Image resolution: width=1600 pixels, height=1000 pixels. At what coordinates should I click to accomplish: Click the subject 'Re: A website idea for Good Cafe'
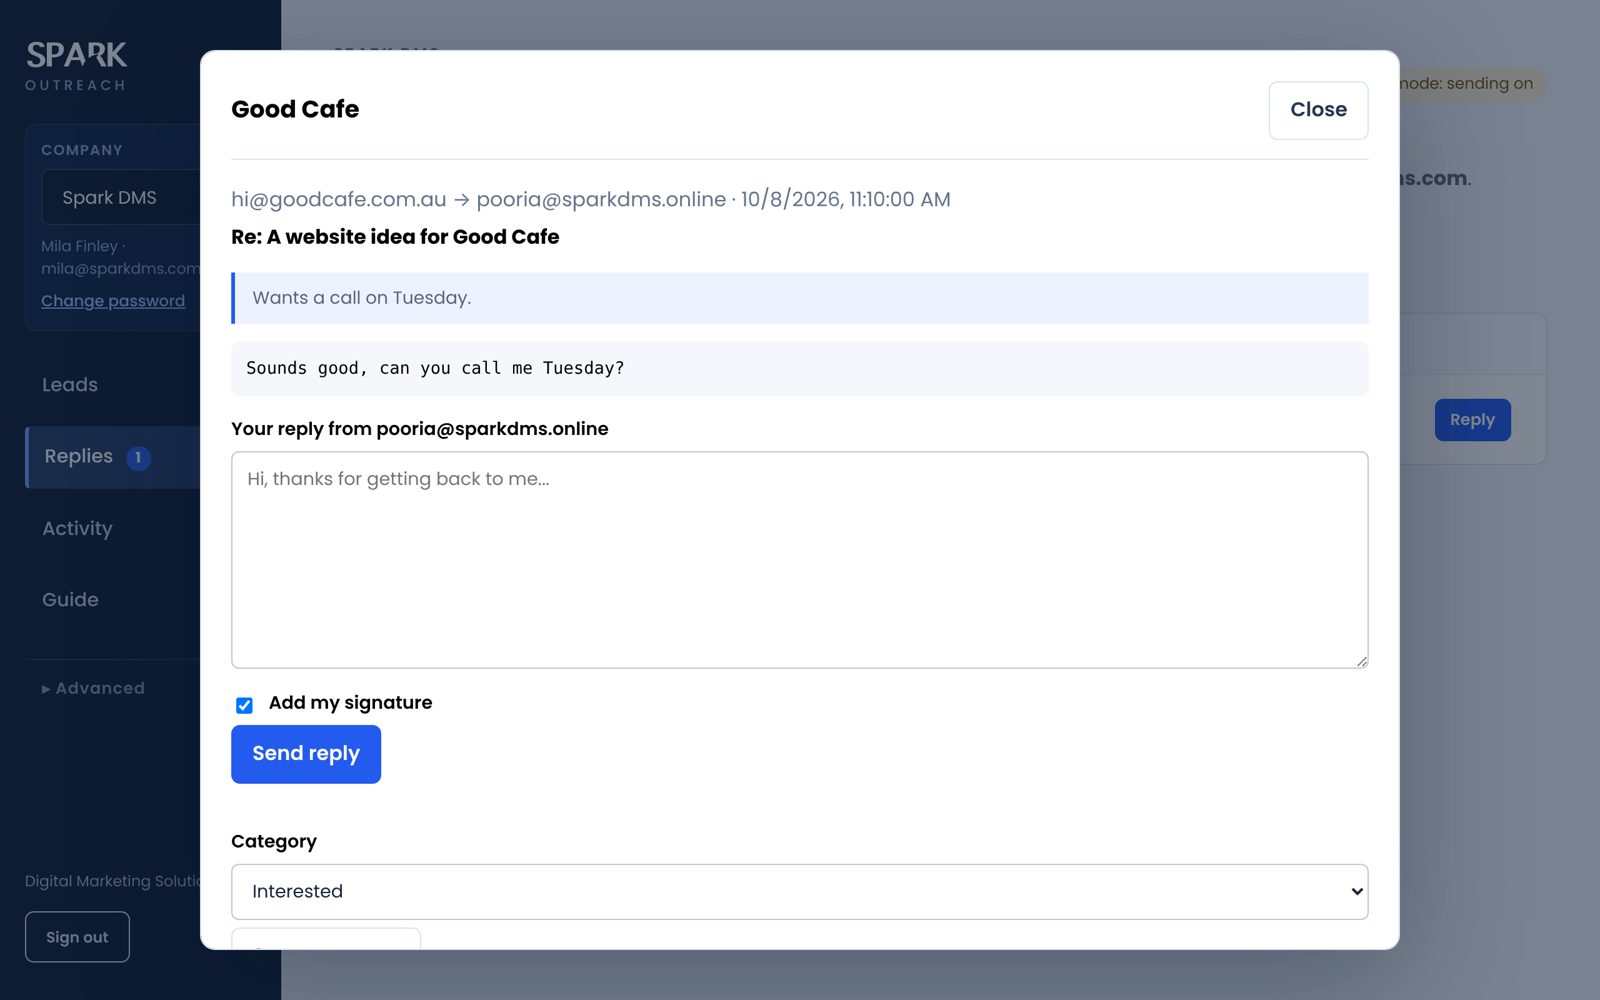tap(395, 237)
